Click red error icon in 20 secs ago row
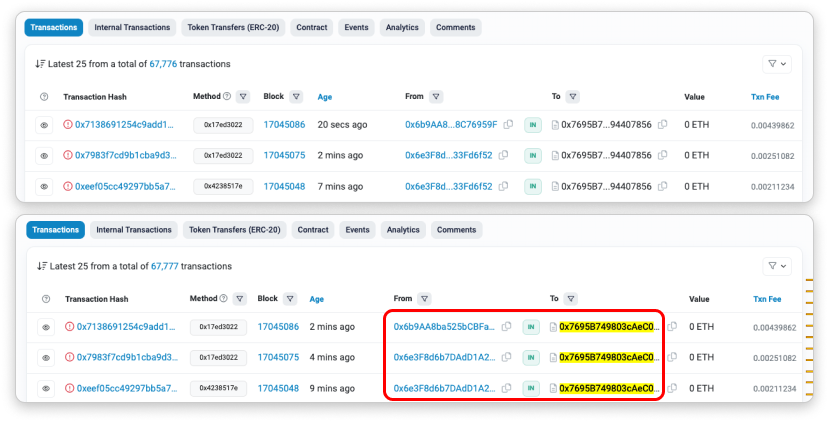The image size is (829, 422). 68,125
